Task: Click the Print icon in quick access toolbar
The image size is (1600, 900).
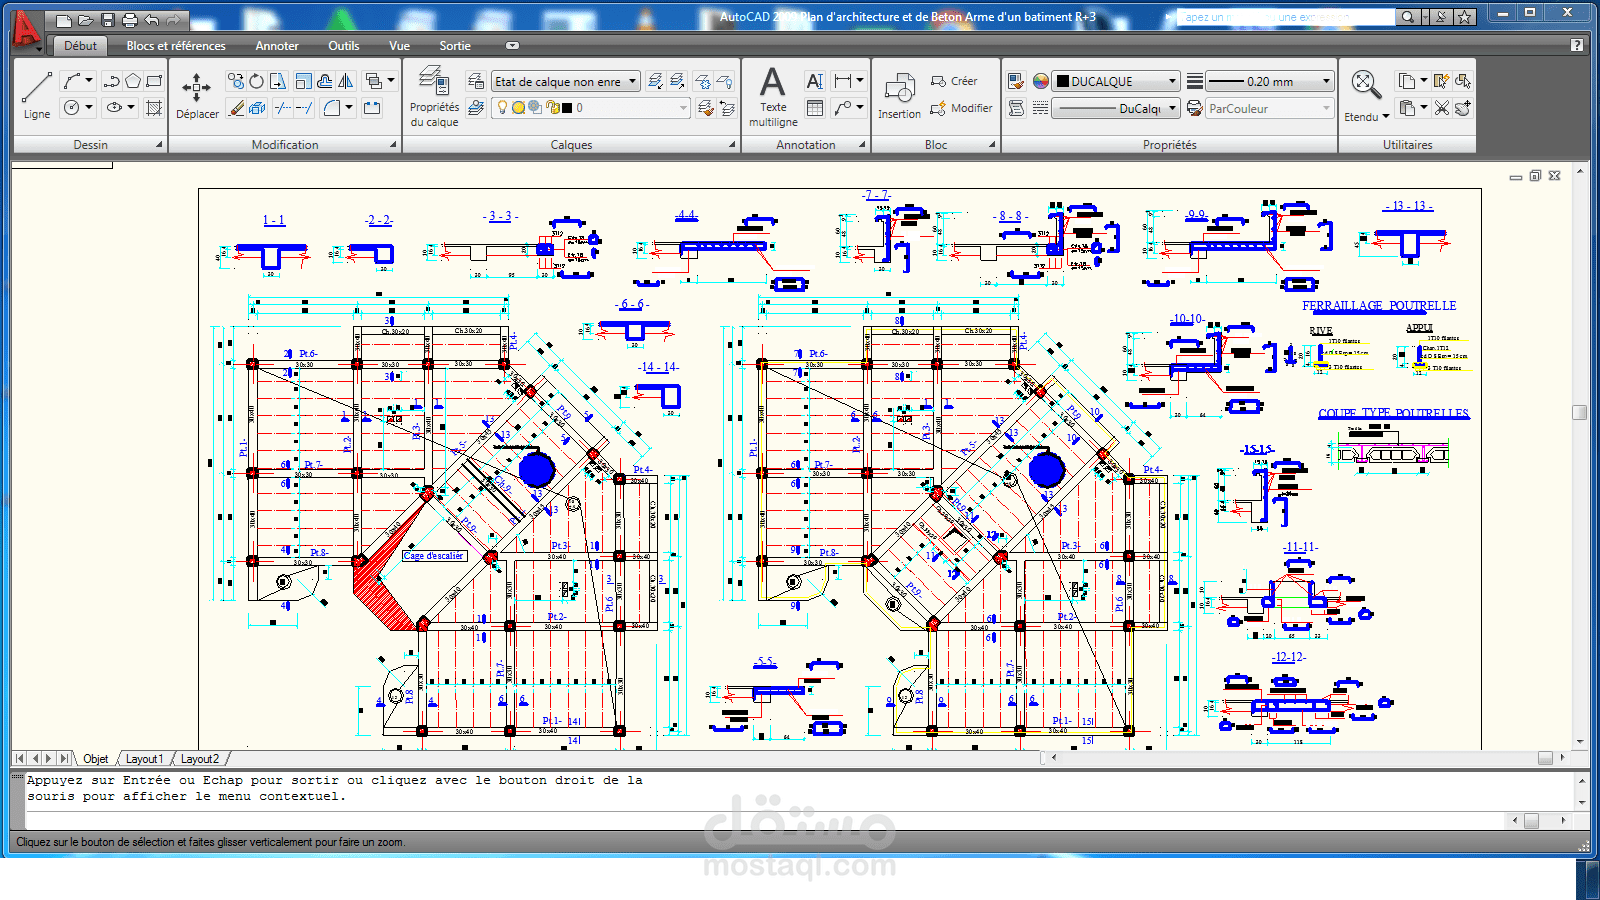Action: [x=130, y=19]
